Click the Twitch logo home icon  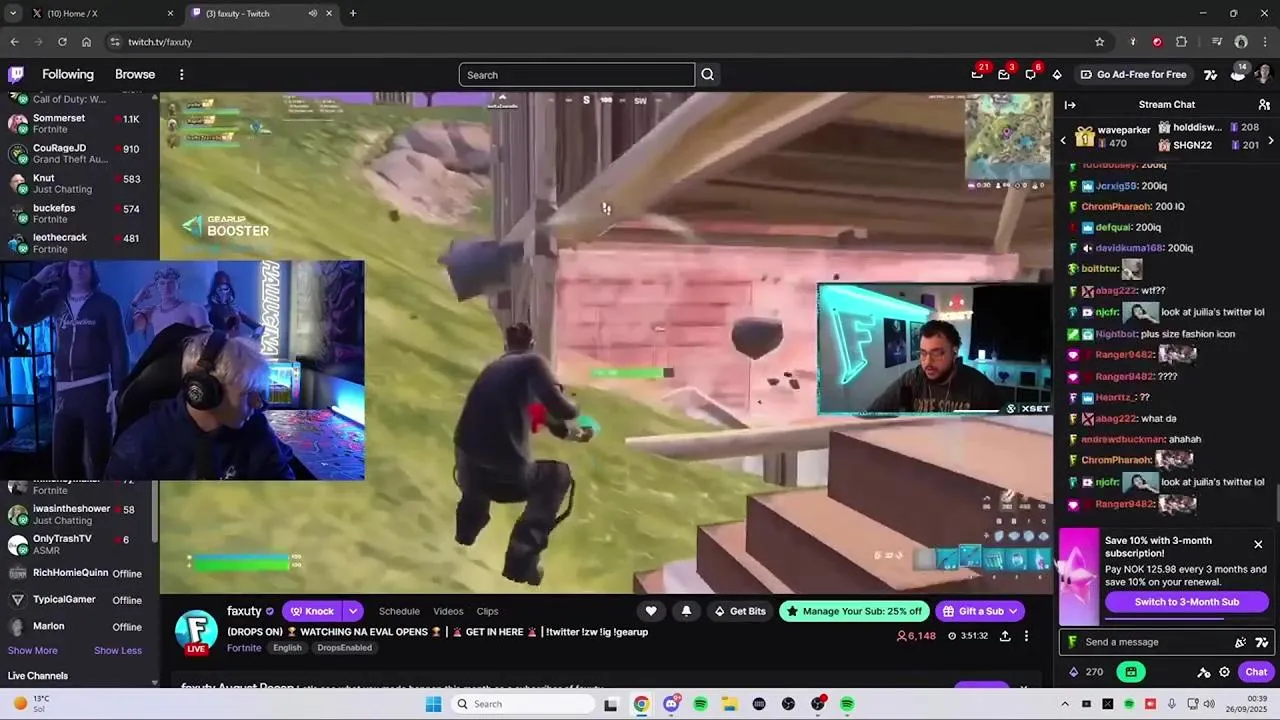click(16, 74)
